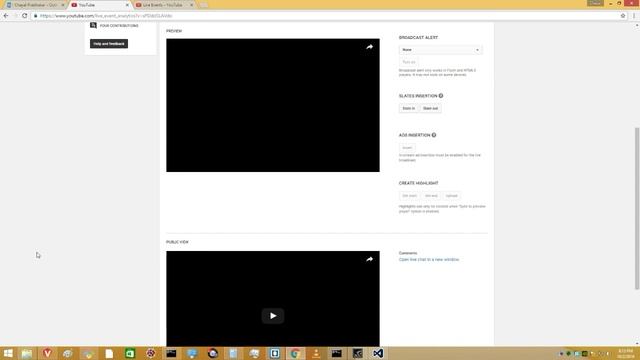The image size is (640, 360).
Task: Click the share arrow on the Preview player
Action: pos(369,47)
